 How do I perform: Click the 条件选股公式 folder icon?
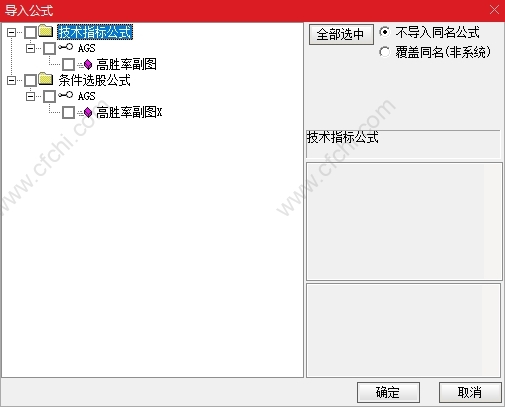[x=46, y=79]
